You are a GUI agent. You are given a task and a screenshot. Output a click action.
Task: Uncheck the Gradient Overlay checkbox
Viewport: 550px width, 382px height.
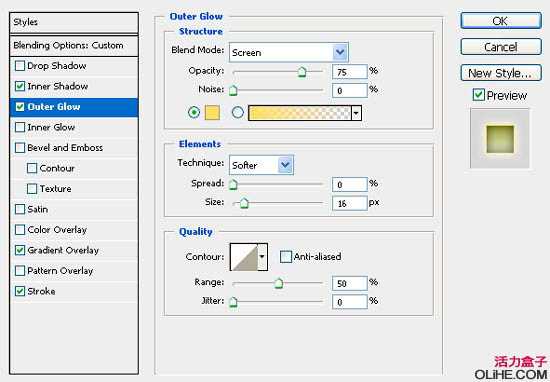pyautogui.click(x=20, y=250)
